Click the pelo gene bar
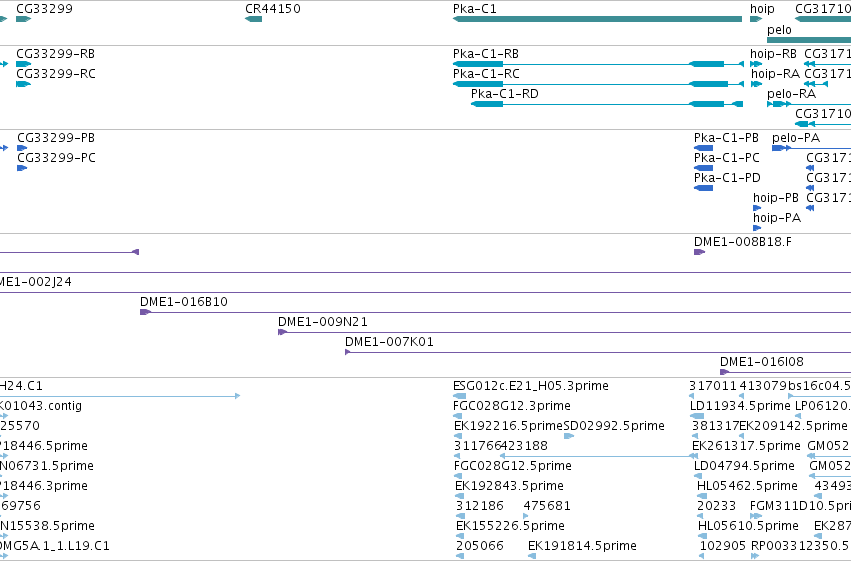 (x=809, y=40)
